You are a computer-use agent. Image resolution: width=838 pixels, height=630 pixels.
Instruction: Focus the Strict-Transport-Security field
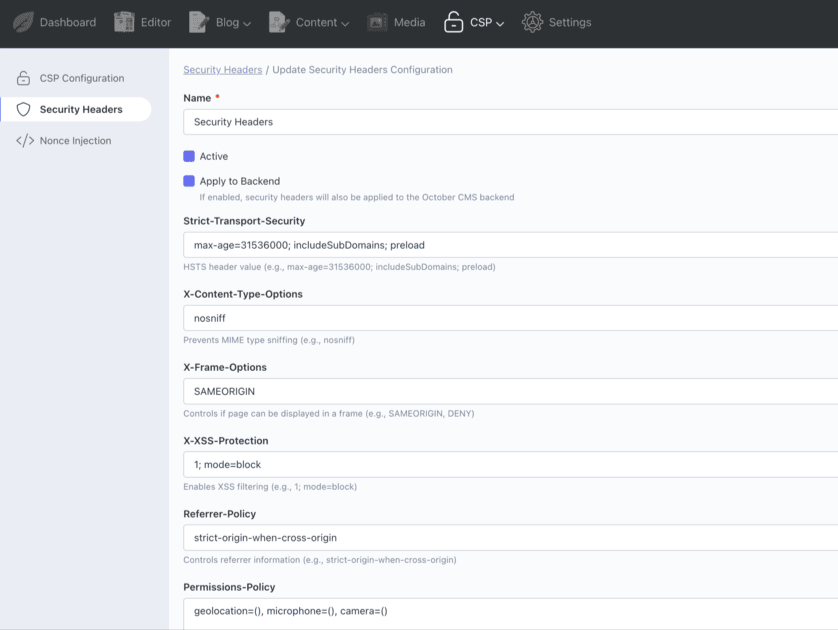point(510,245)
